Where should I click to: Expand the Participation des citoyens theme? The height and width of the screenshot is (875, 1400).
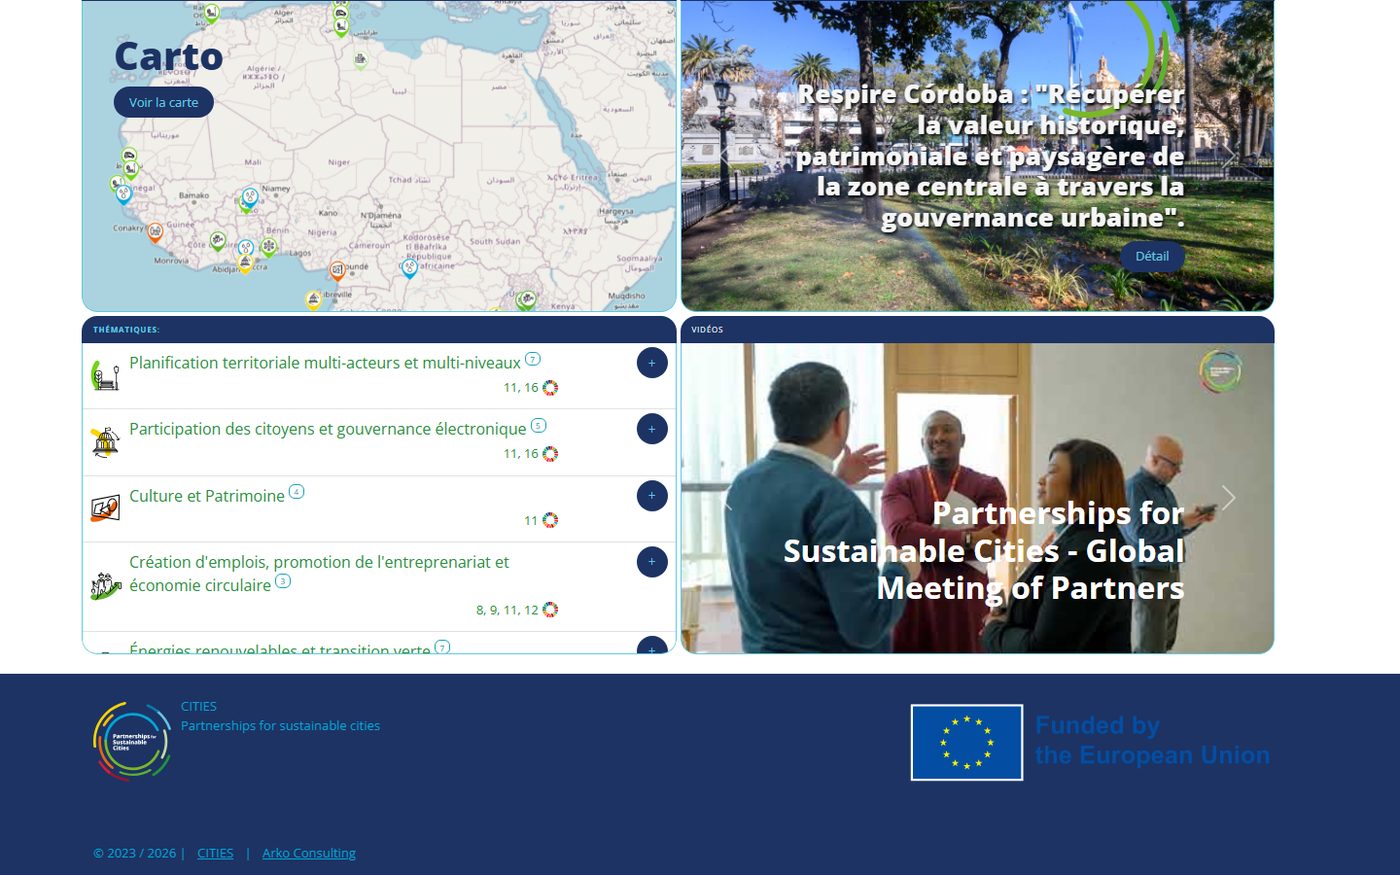point(652,429)
